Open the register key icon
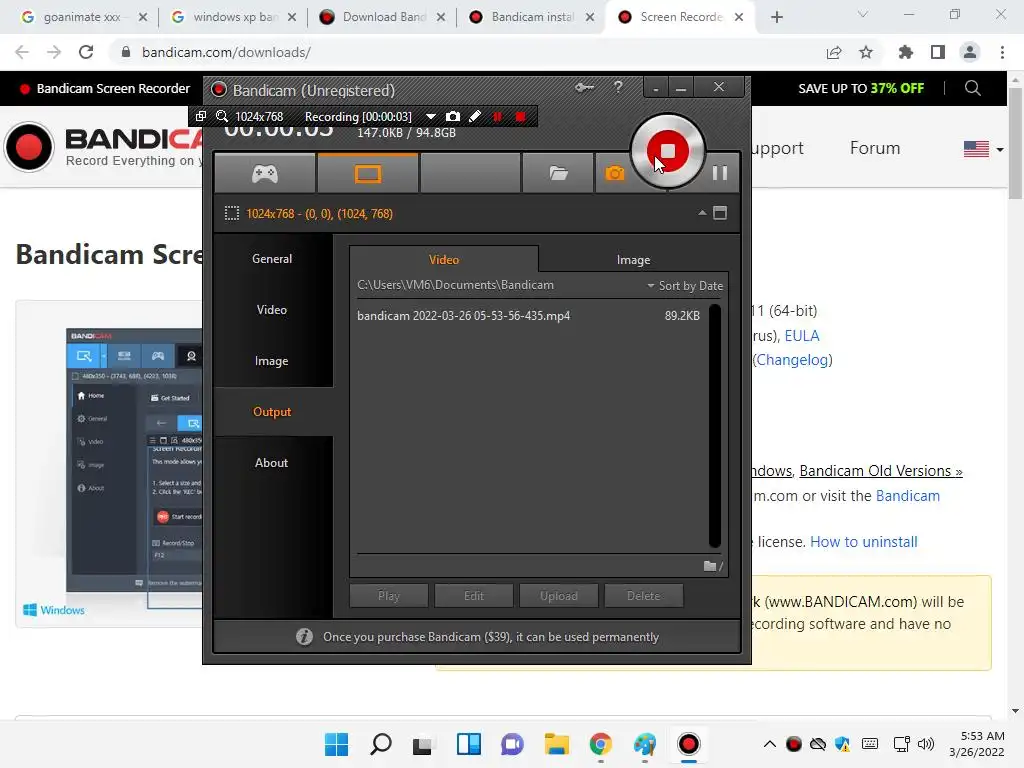Screen dimensions: 1024x768 (584, 88)
